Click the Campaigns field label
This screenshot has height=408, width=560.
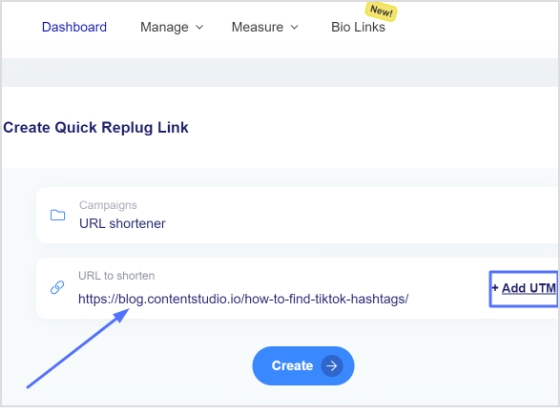pos(108,205)
